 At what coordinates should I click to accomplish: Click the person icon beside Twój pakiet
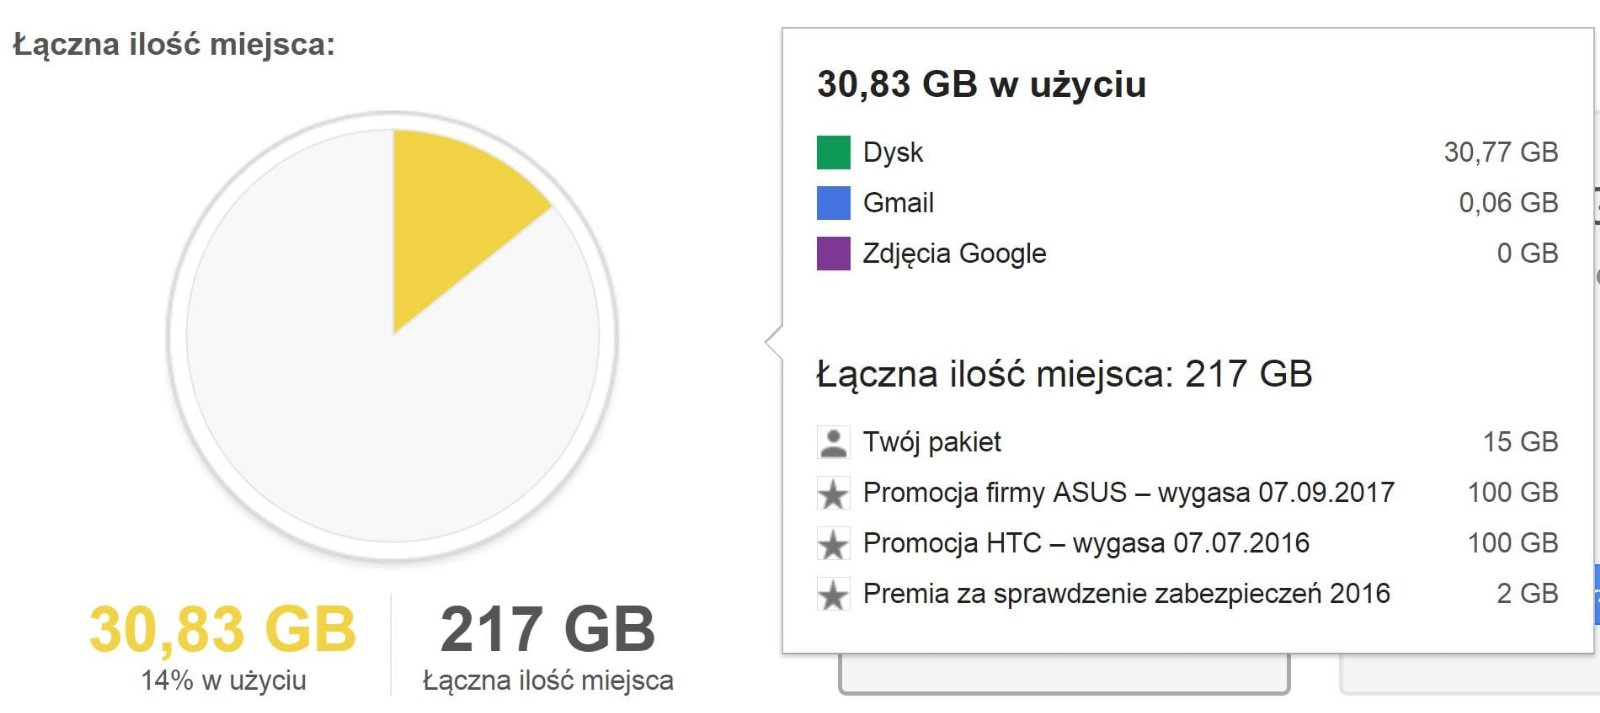(833, 442)
